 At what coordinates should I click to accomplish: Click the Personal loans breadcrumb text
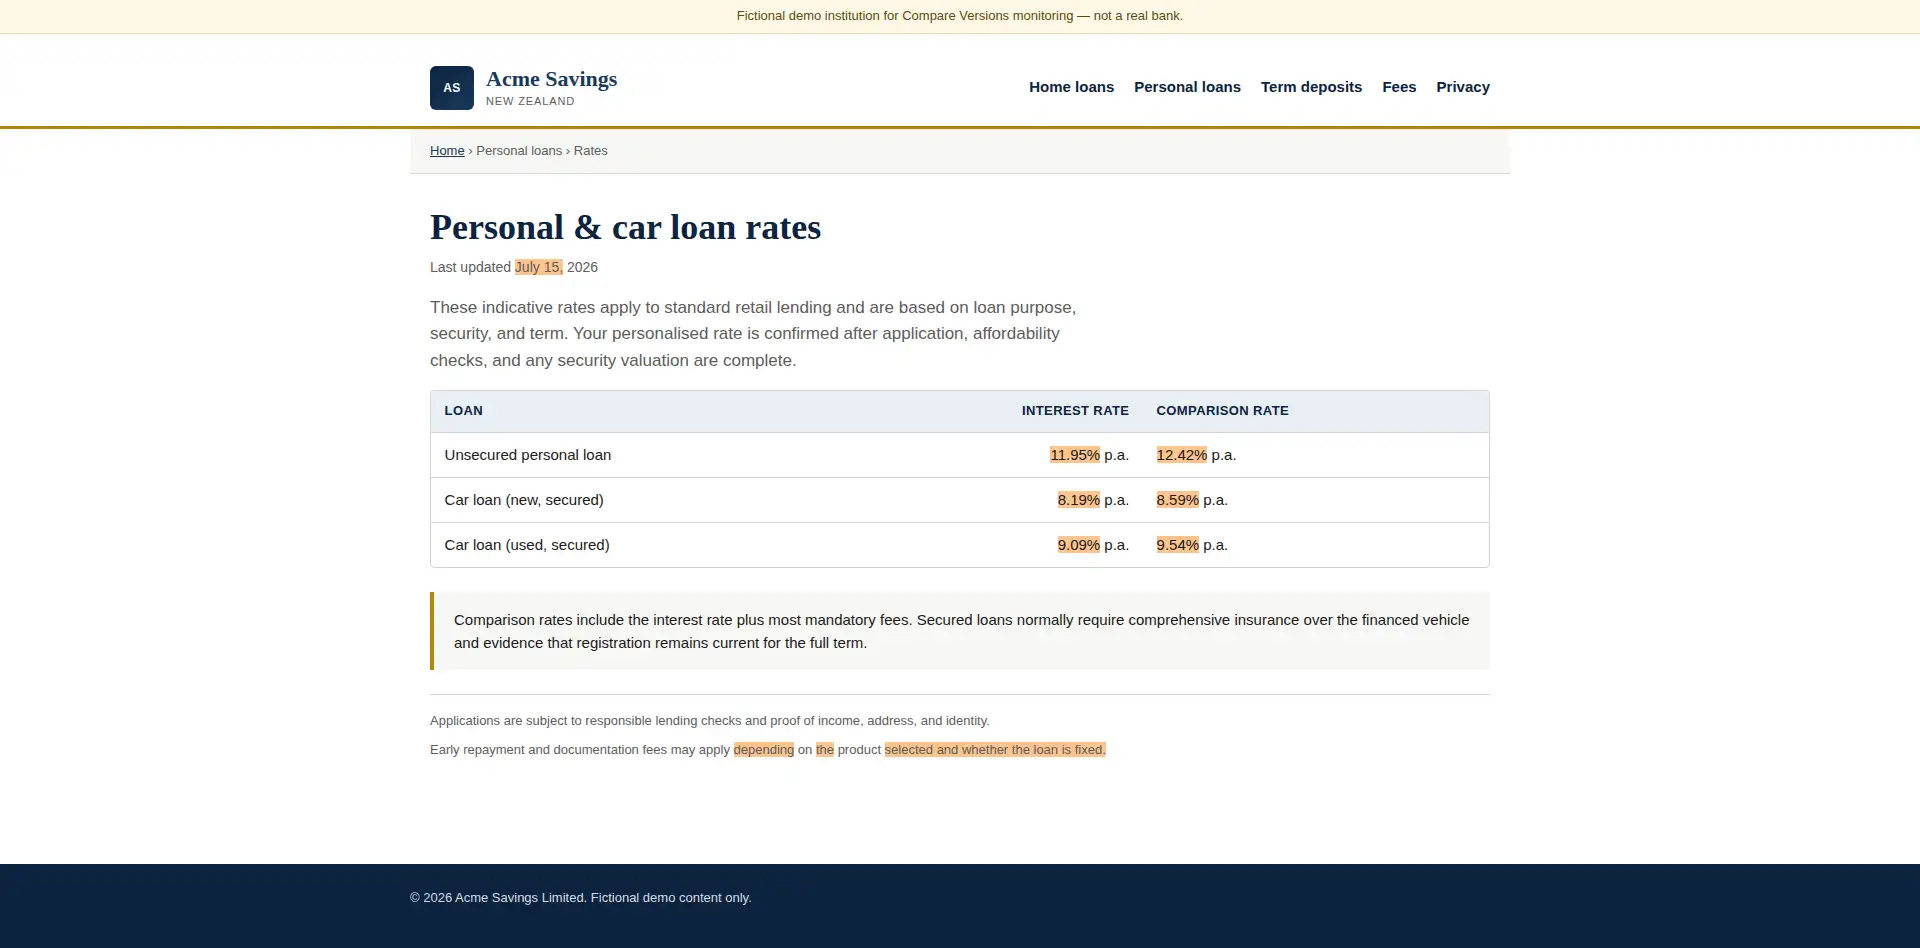point(519,151)
